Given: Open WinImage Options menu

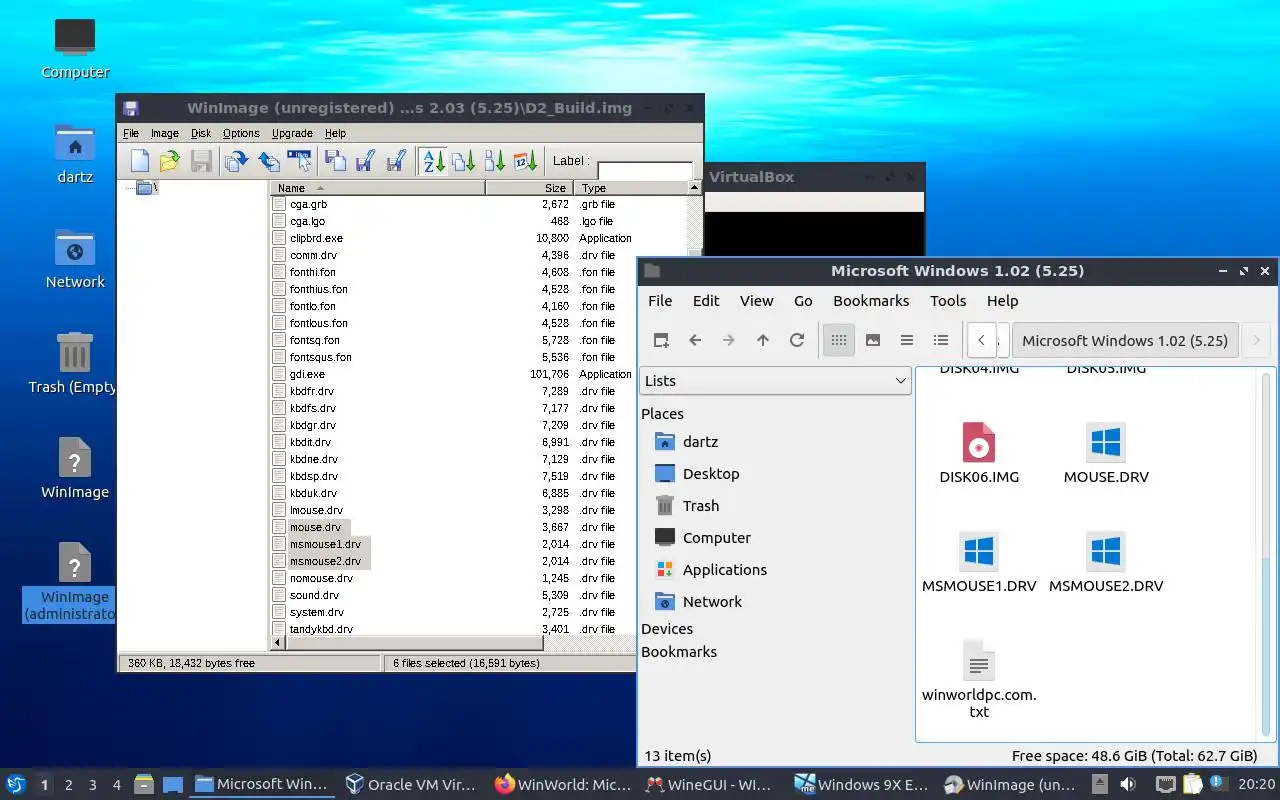Looking at the screenshot, I should pyautogui.click(x=241, y=133).
